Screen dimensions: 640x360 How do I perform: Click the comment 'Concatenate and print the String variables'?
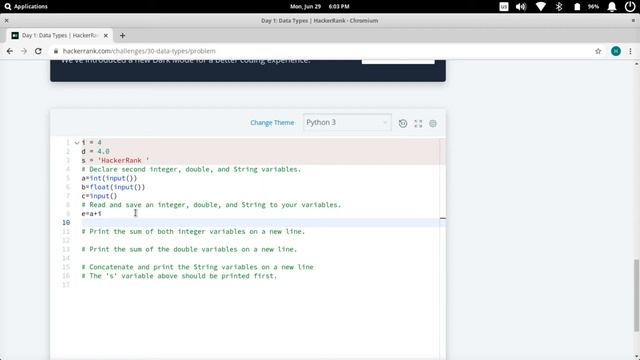click(198, 267)
